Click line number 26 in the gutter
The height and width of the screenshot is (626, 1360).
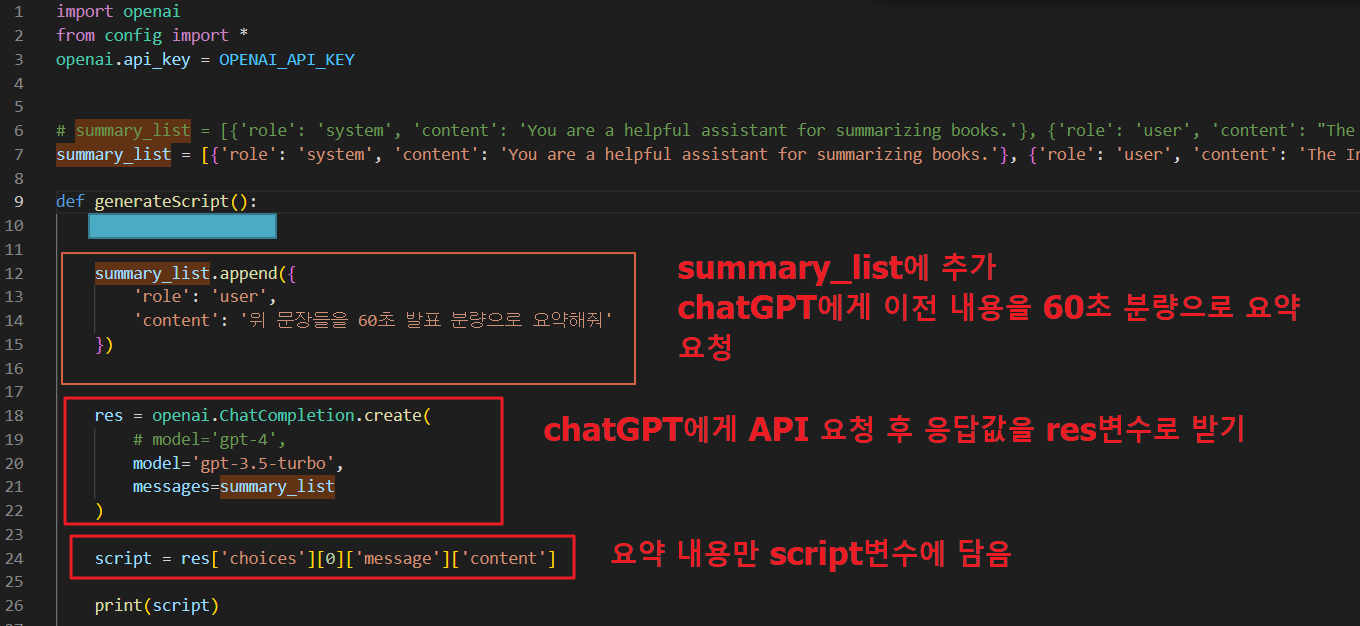(x=14, y=605)
